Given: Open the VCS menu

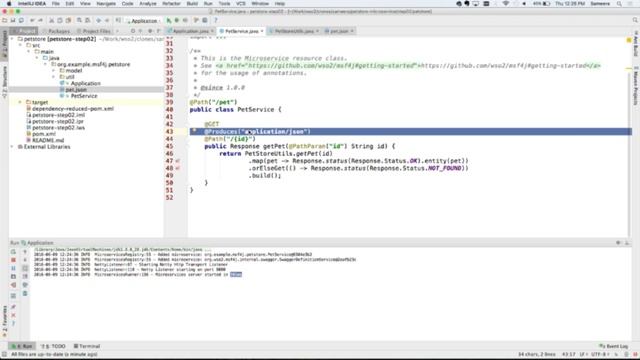Looking at the screenshot, I should click(241, 4).
